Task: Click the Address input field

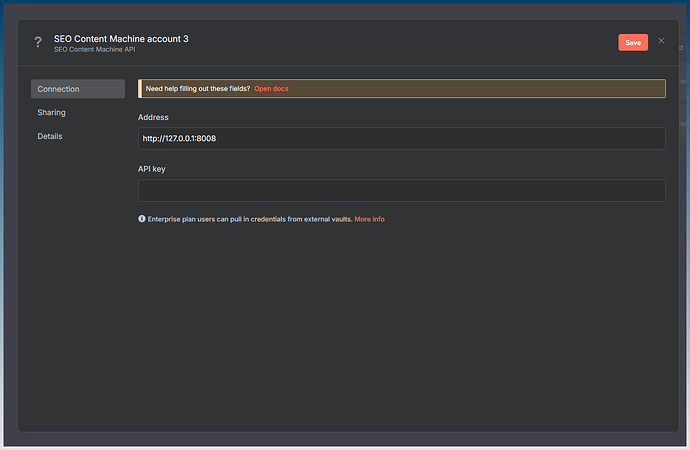Action: (401, 139)
